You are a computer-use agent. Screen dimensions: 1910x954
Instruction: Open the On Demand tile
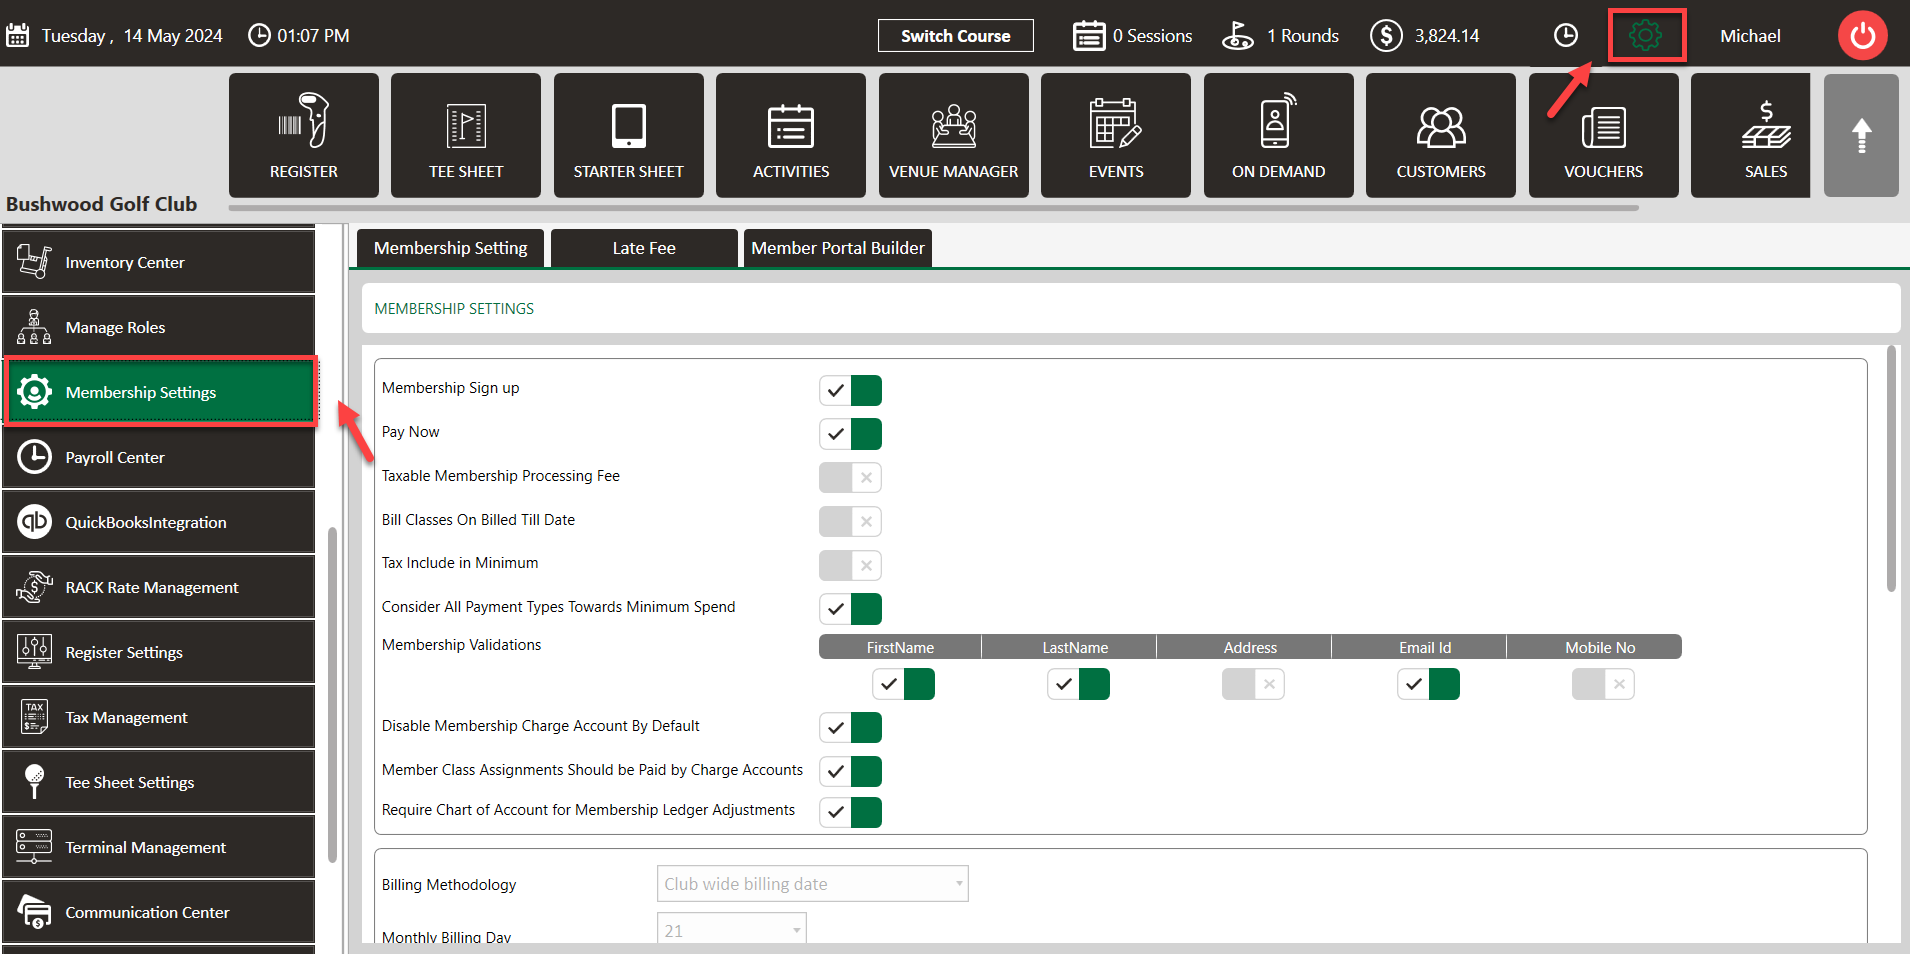1278,135
